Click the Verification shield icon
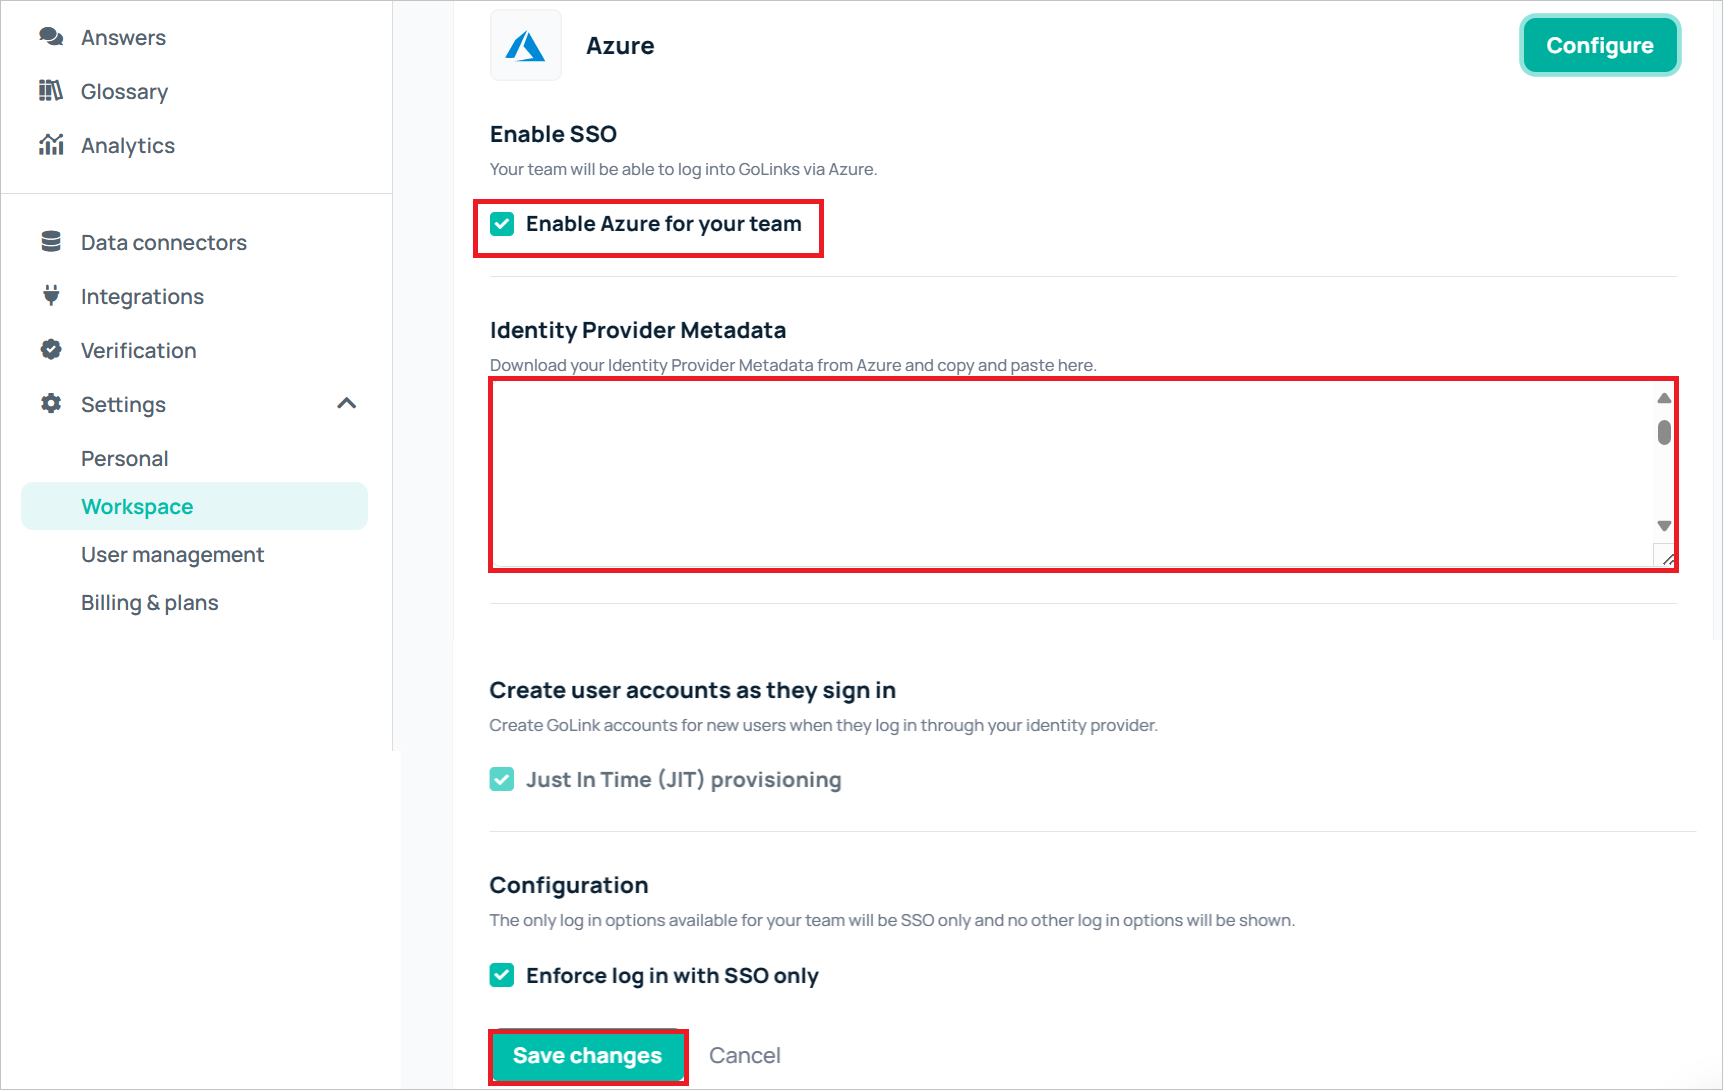 (51, 349)
